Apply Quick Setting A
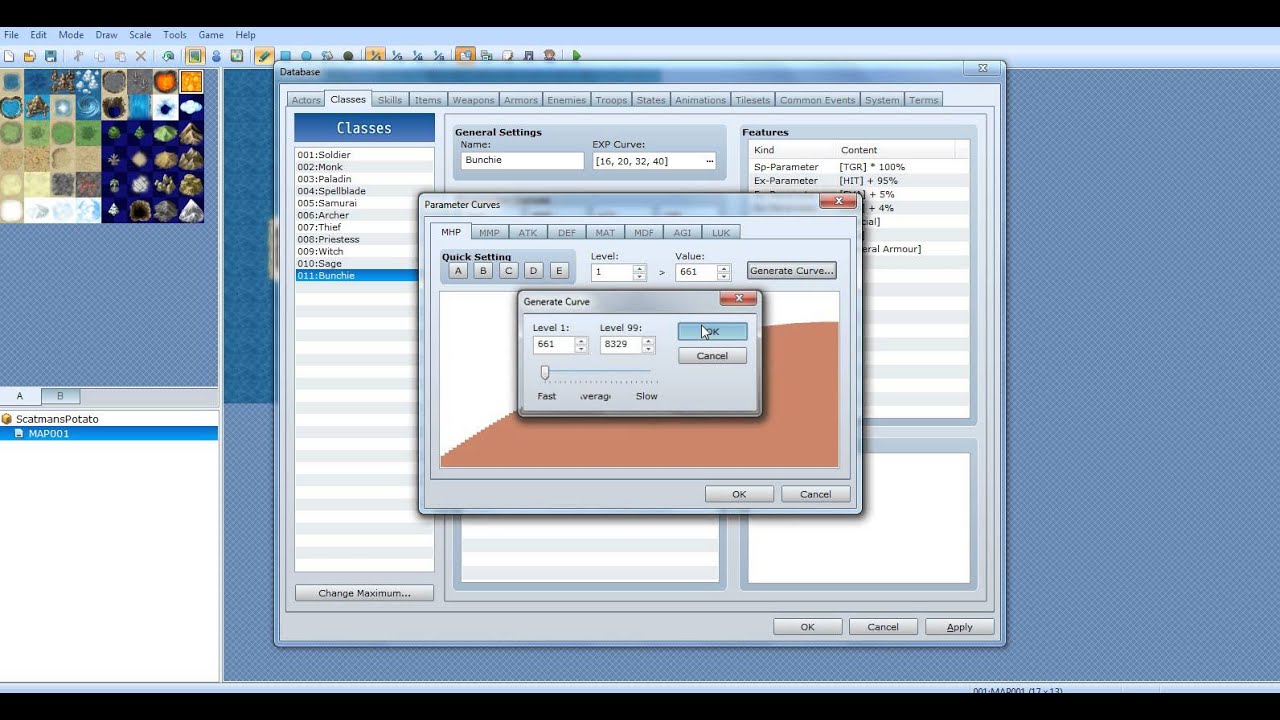This screenshot has height=720, width=1280. (458, 271)
